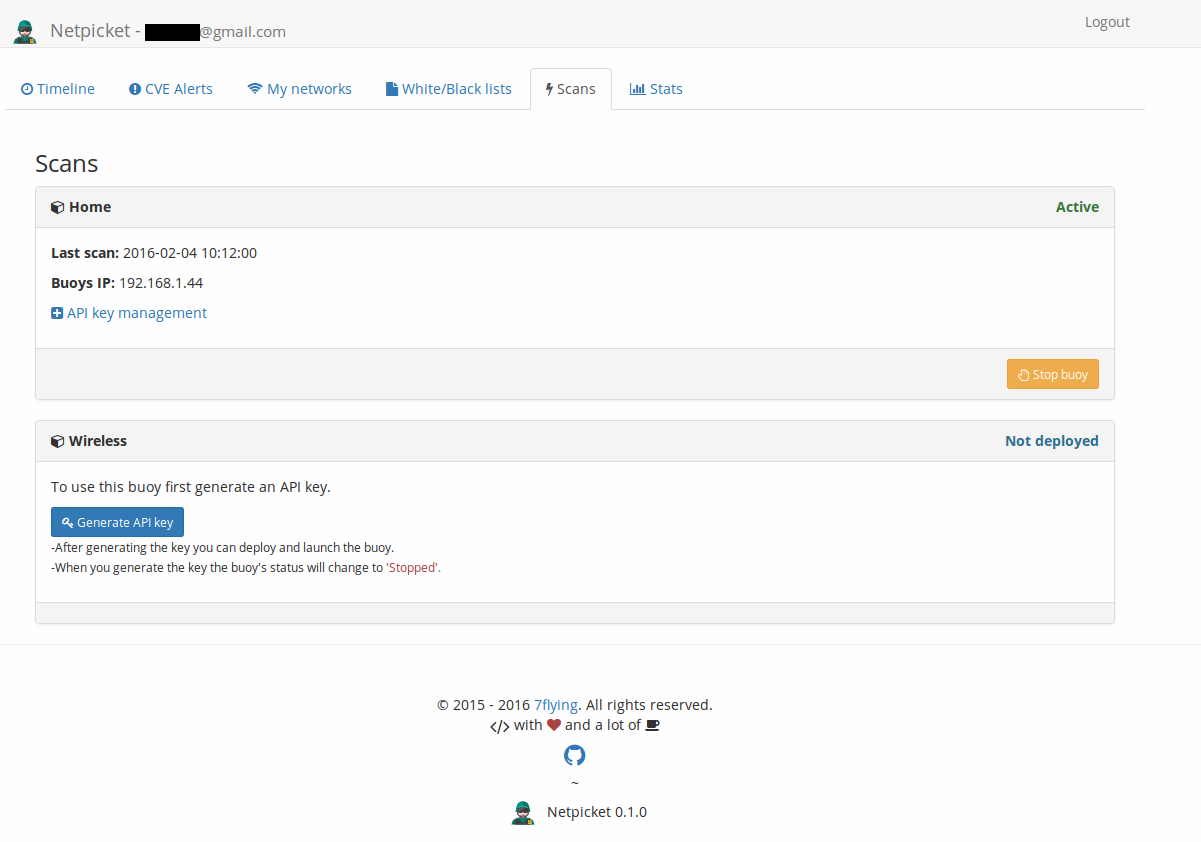The width and height of the screenshot is (1201, 842).
Task: Click the Netpicket guard logo in header
Action: coord(25,31)
